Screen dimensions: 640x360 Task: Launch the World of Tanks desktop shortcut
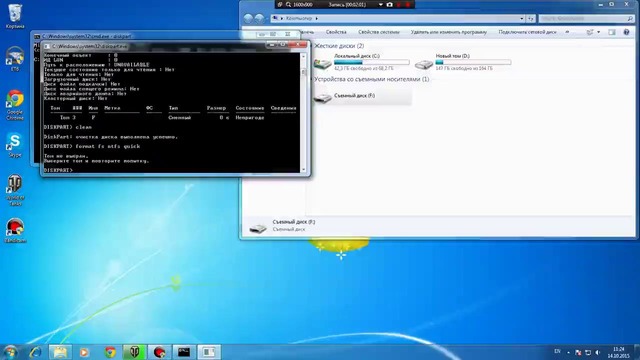(15, 190)
